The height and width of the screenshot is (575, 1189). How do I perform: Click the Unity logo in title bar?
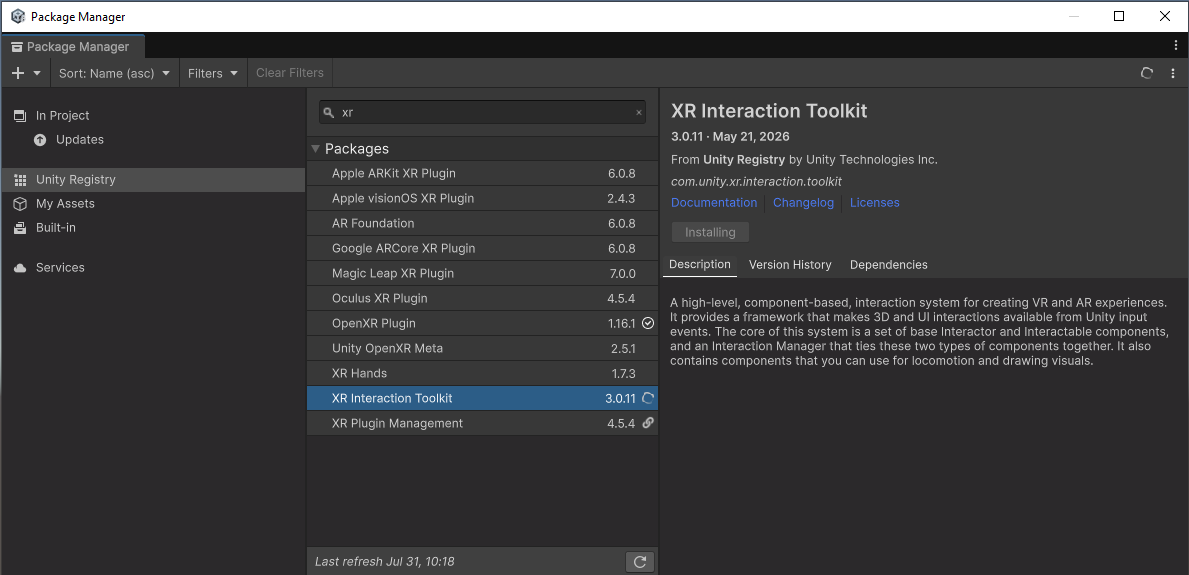(17, 17)
